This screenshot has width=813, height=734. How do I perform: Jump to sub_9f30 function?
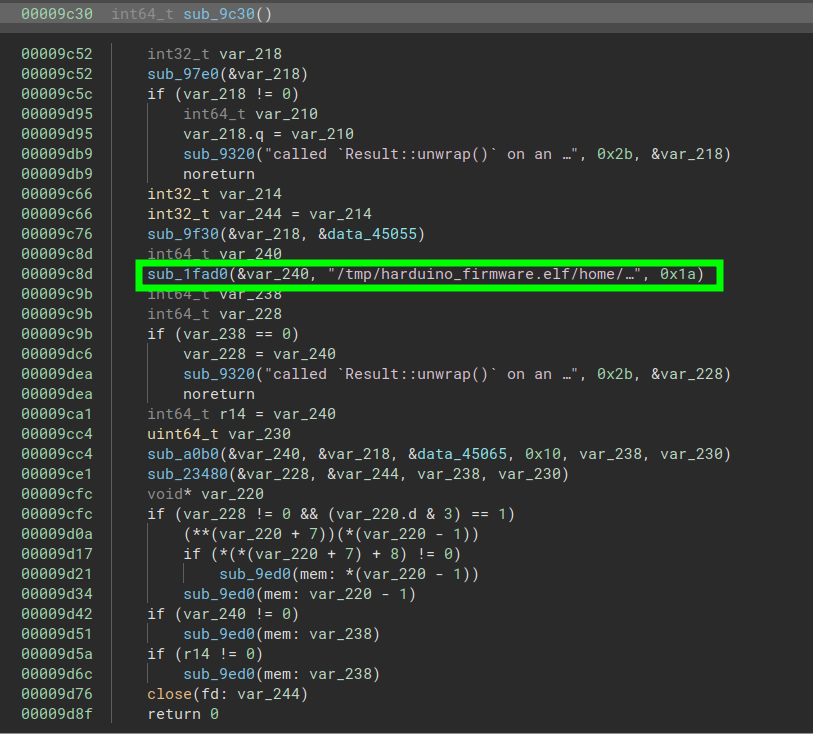pyautogui.click(x=183, y=234)
